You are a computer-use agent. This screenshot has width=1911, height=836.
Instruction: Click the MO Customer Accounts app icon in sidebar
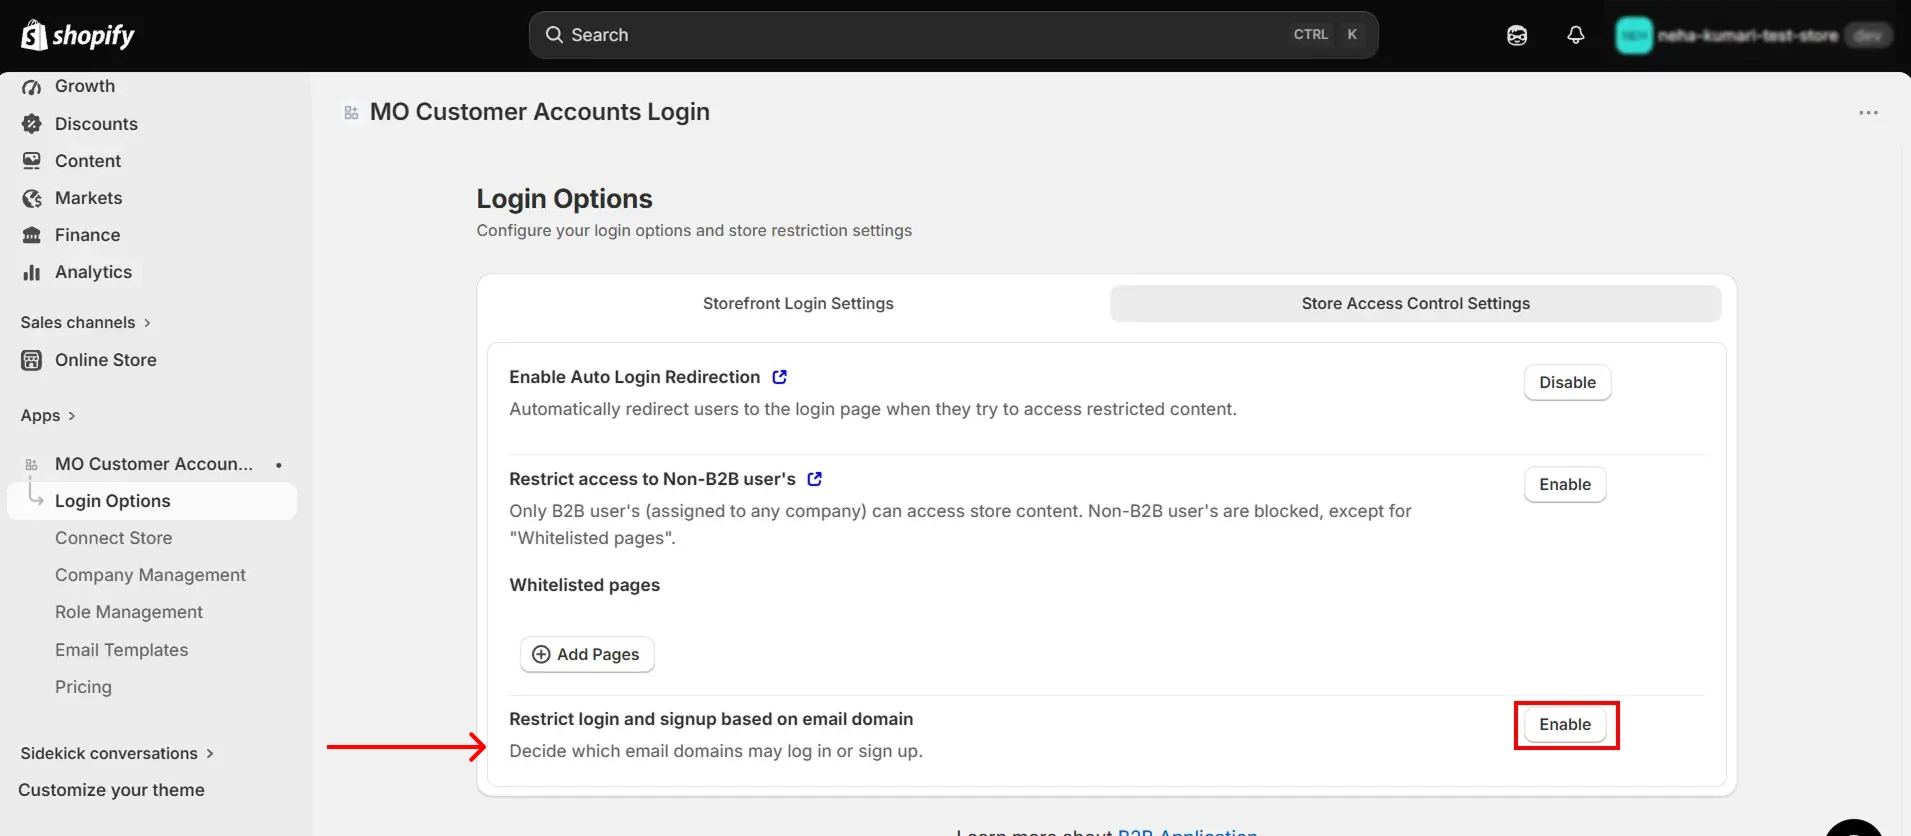pos(32,464)
